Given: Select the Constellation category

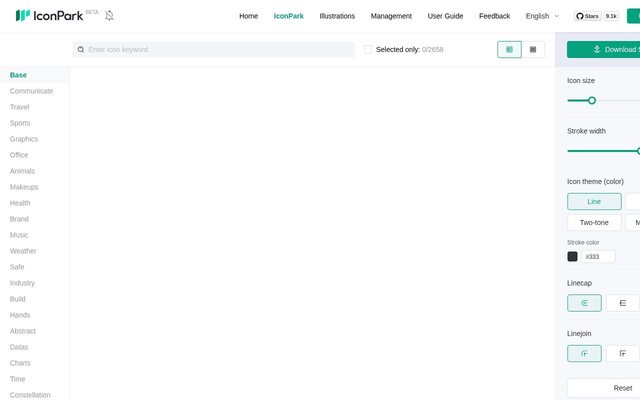Looking at the screenshot, I should (x=30, y=395).
